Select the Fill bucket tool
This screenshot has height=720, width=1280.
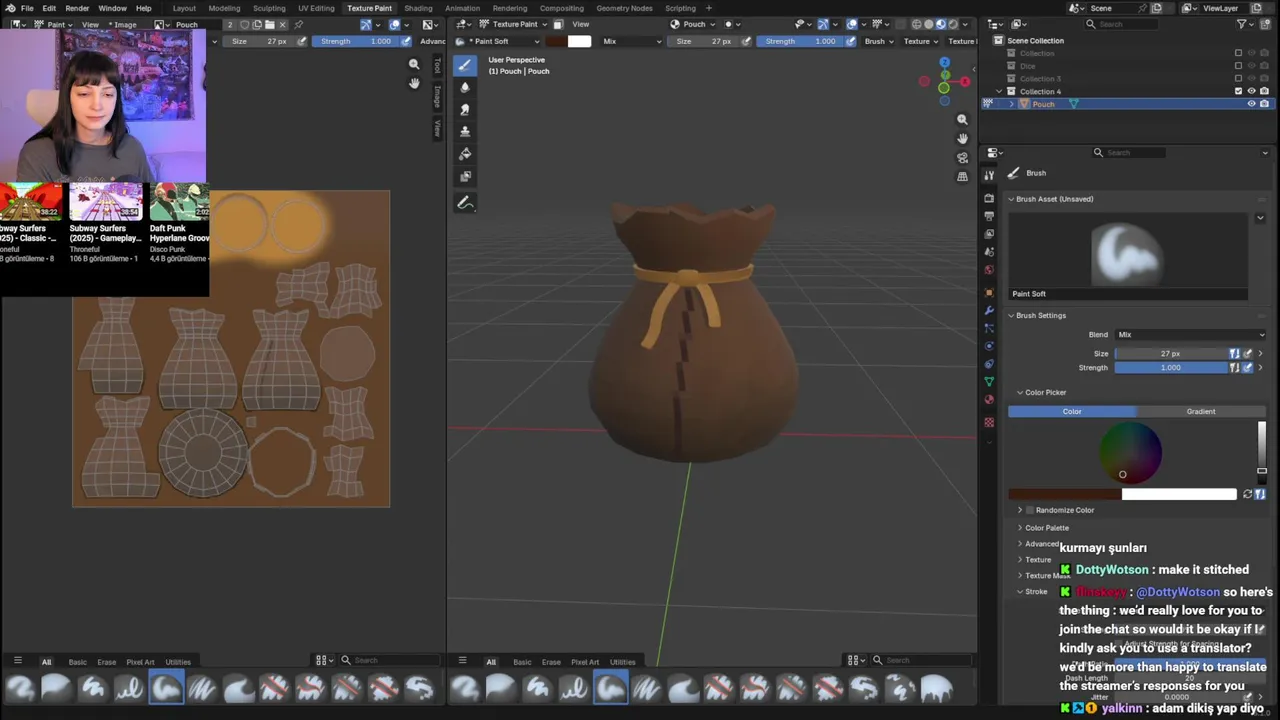point(465,154)
